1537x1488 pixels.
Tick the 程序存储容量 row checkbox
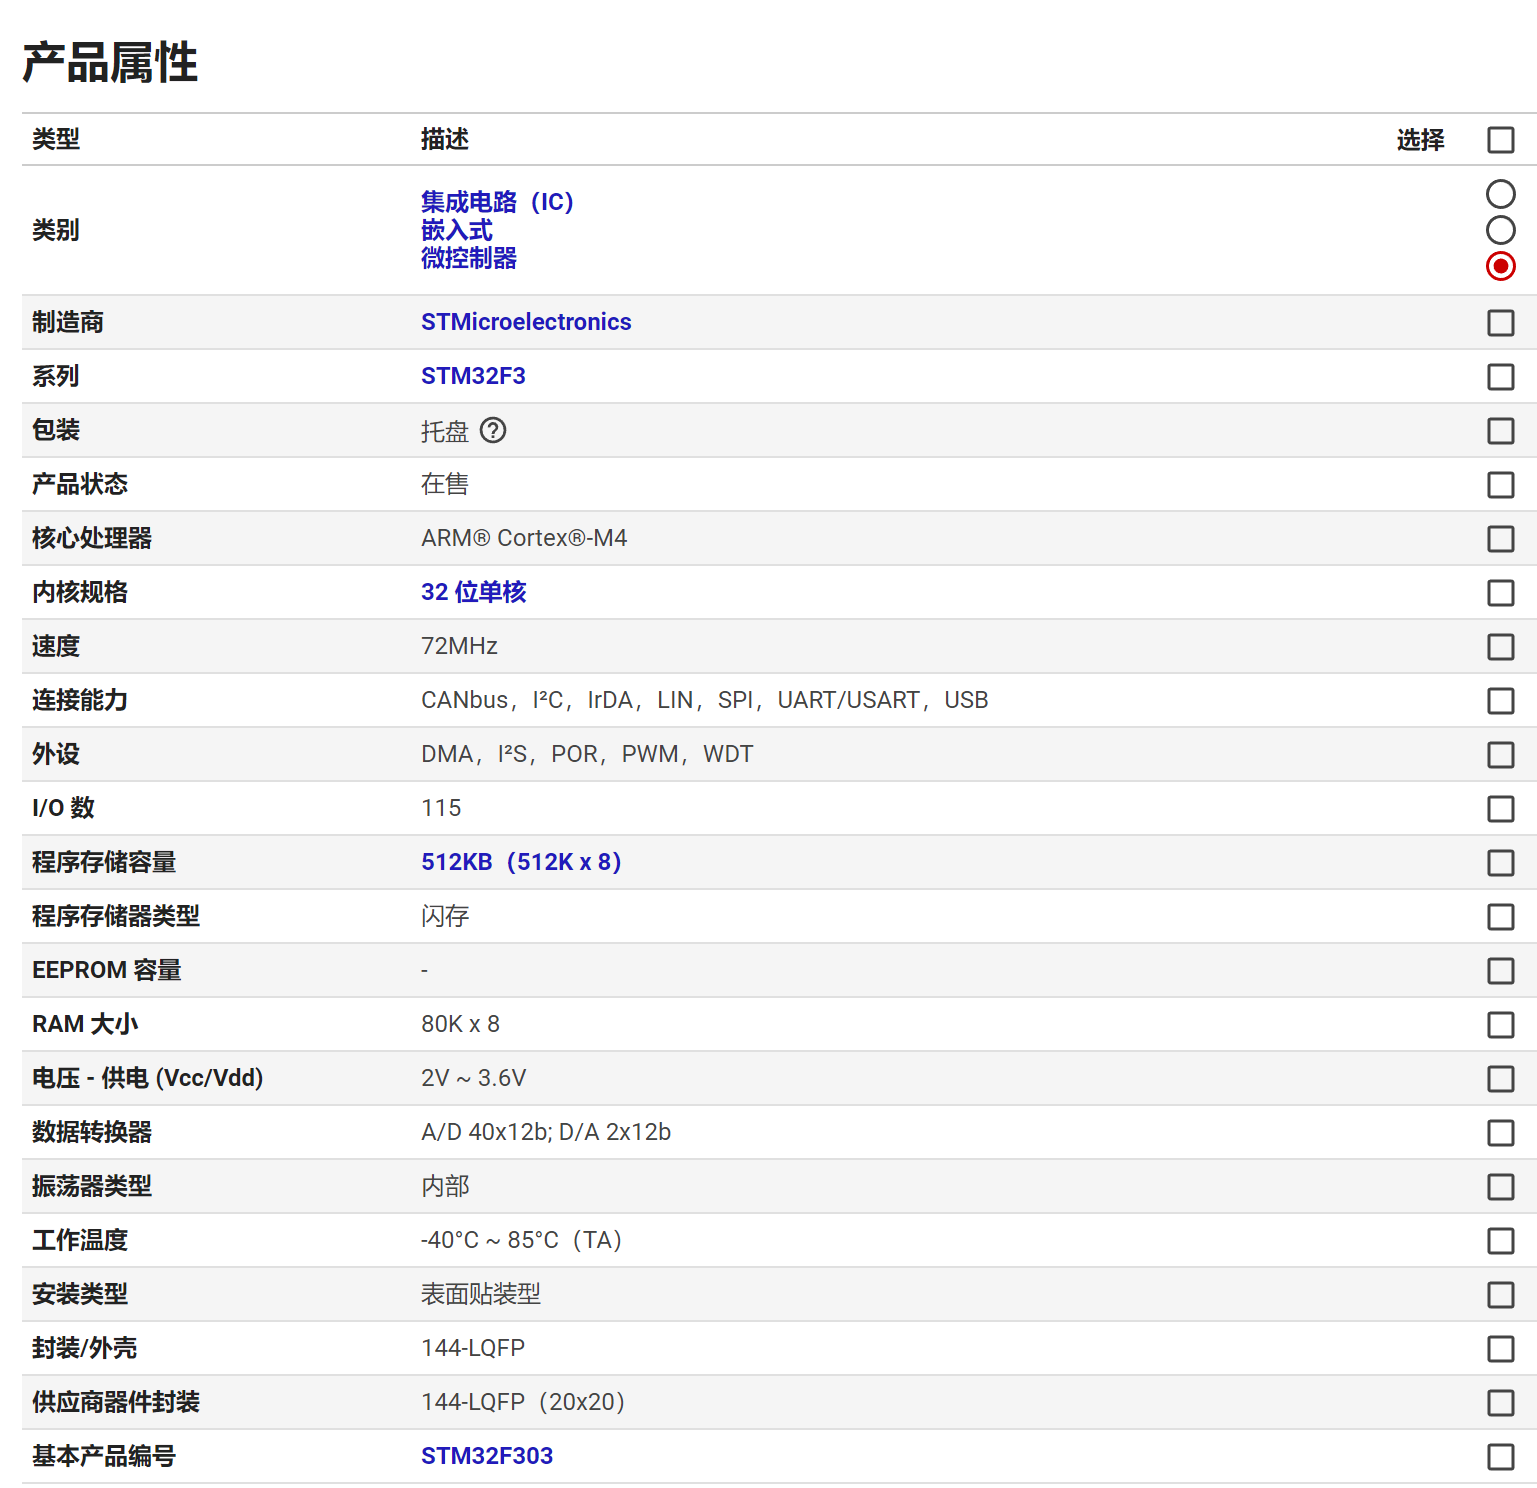(x=1500, y=863)
